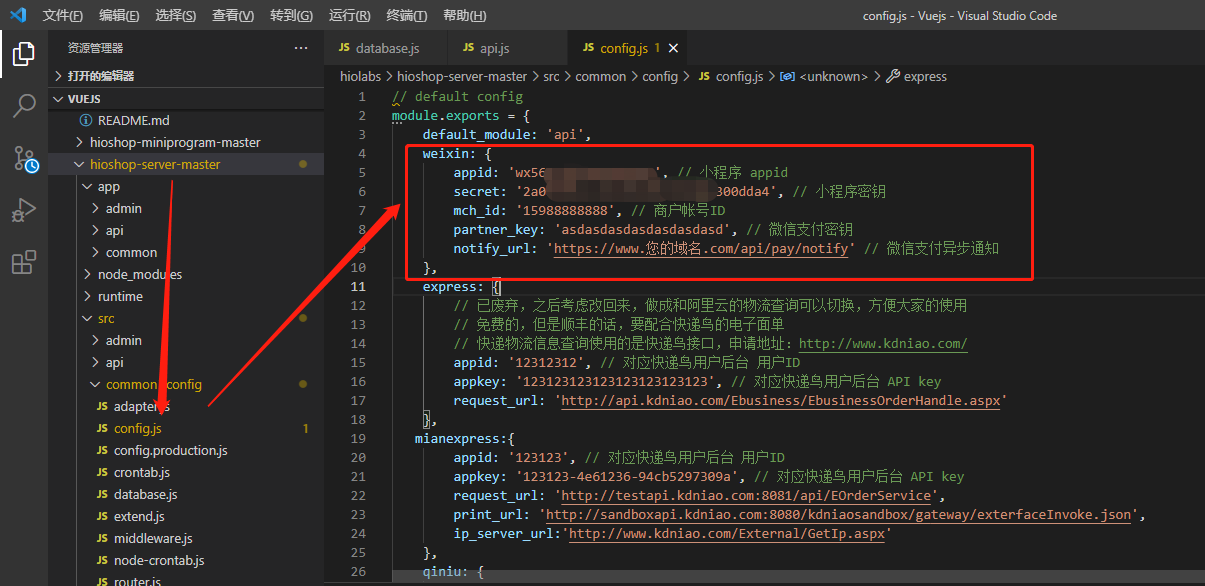Open the Search view in activity bar
Image resolution: width=1205 pixels, height=586 pixels.
tap(23, 106)
